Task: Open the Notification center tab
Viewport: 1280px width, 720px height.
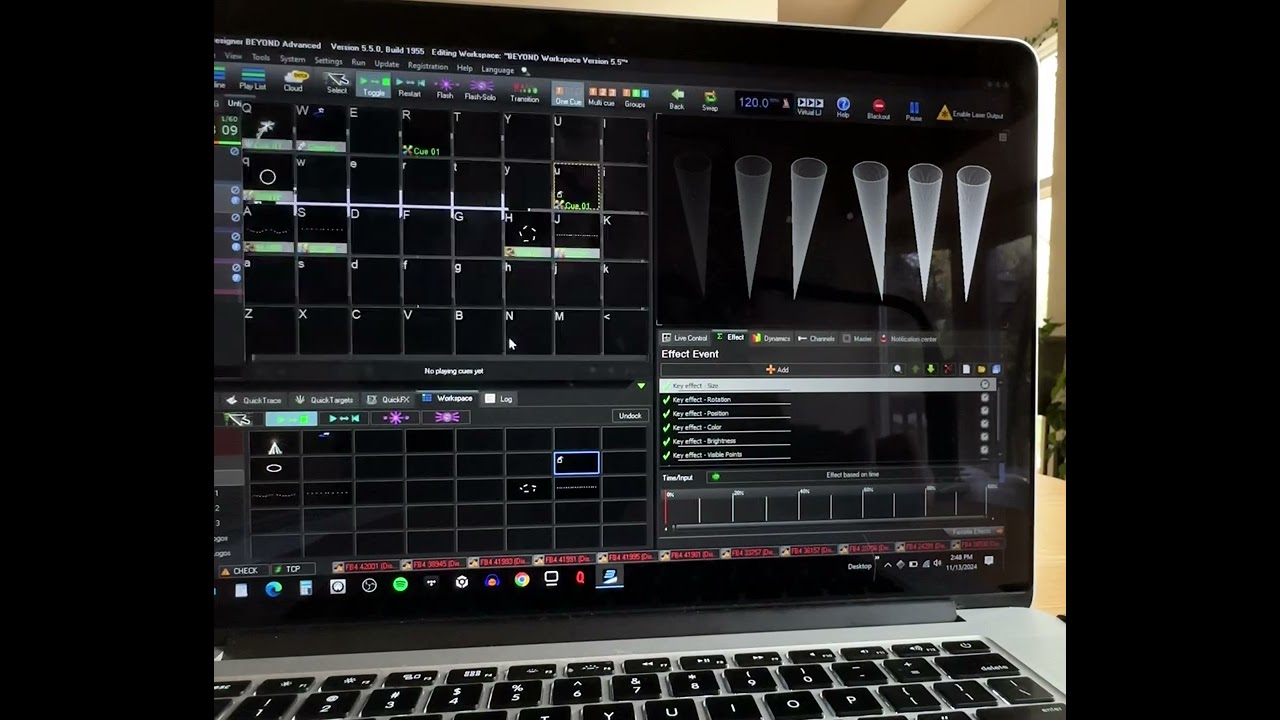Action: click(x=908, y=339)
